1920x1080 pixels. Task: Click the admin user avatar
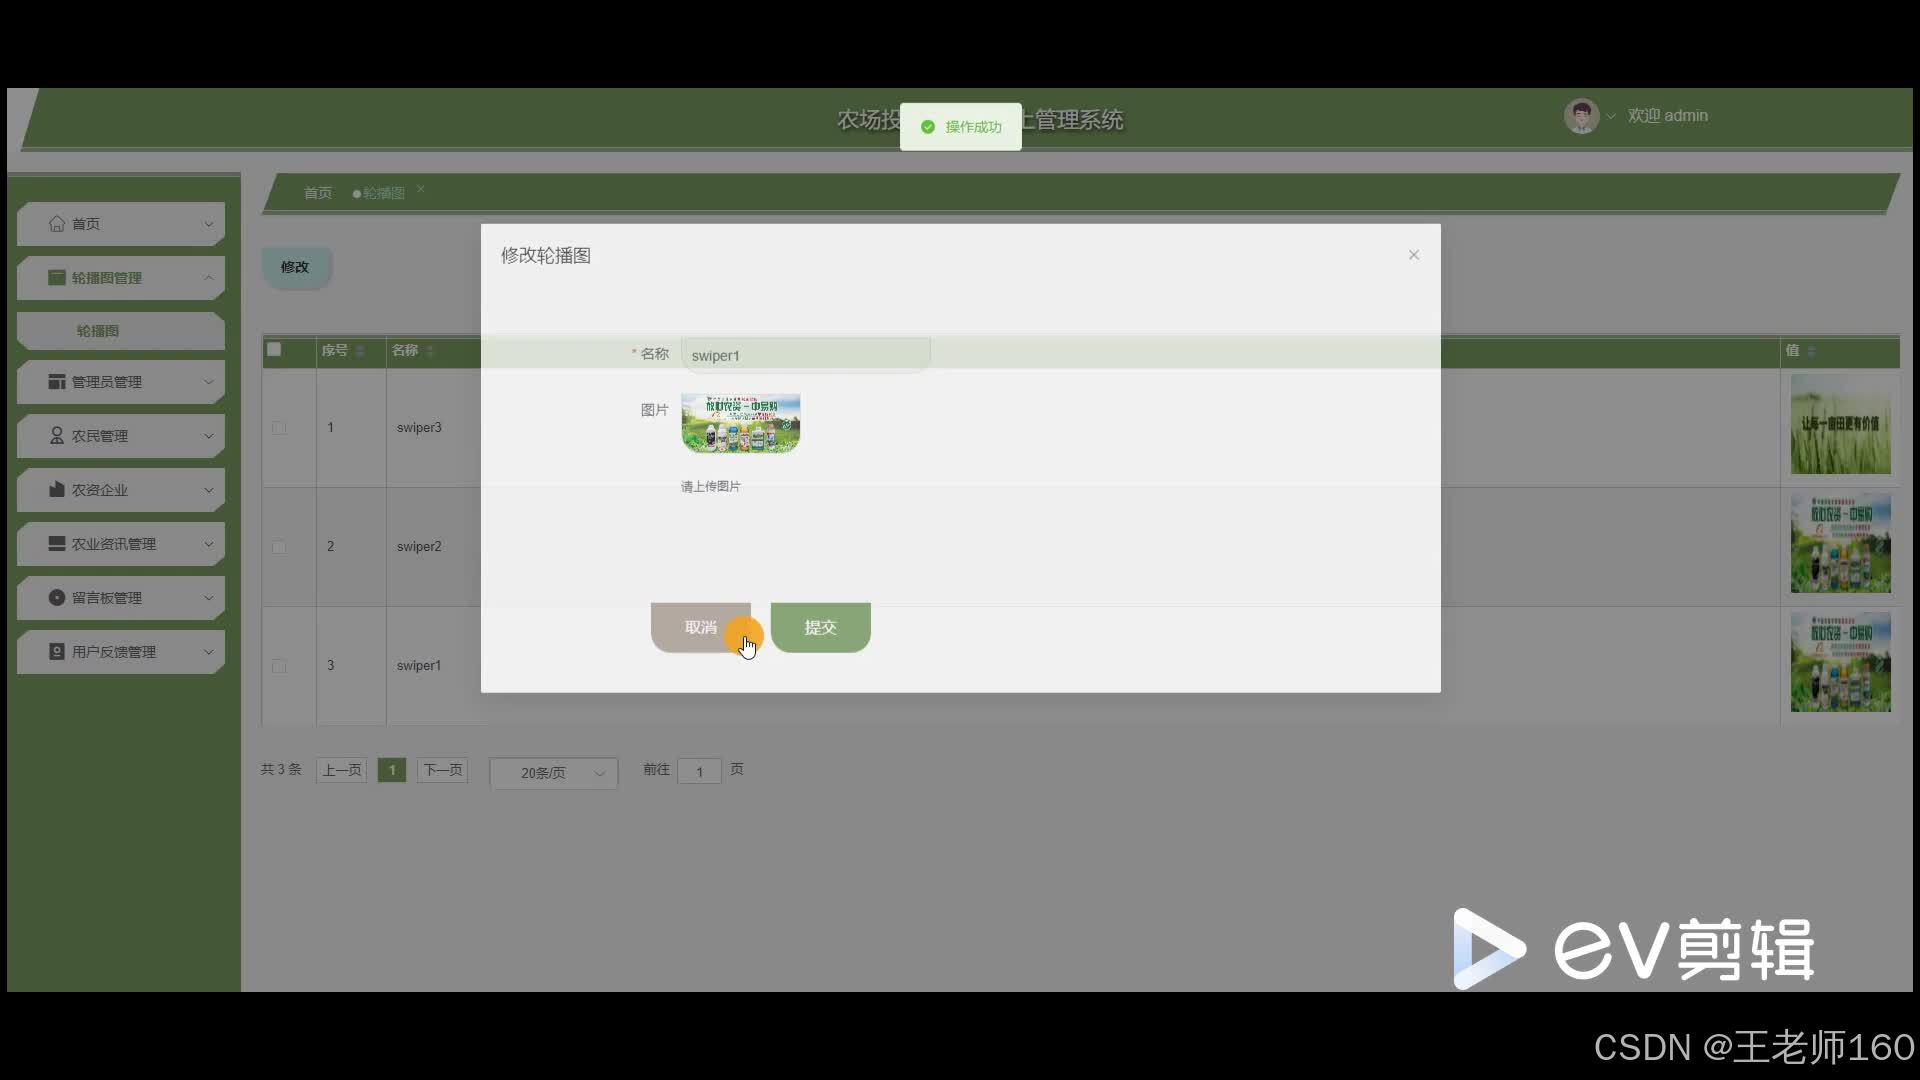1581,116
